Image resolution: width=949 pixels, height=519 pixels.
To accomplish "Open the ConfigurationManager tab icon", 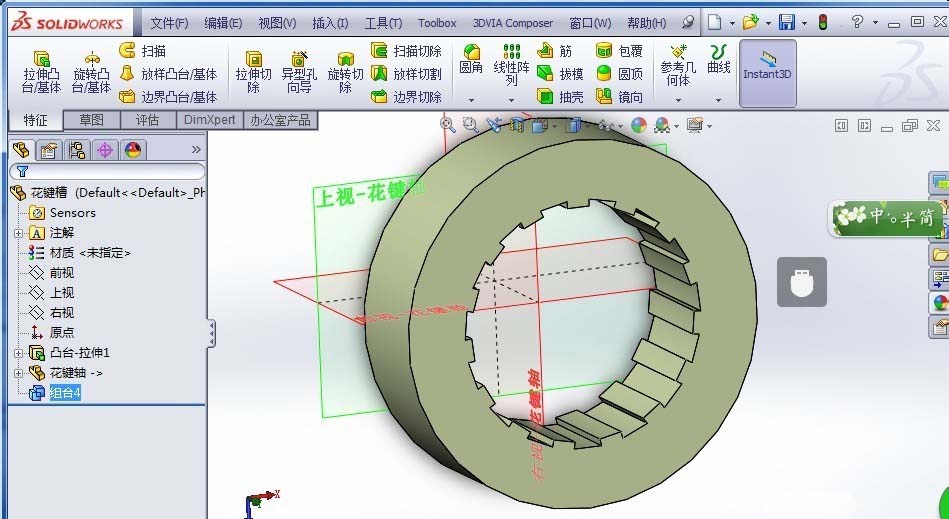I will pyautogui.click(x=77, y=149).
